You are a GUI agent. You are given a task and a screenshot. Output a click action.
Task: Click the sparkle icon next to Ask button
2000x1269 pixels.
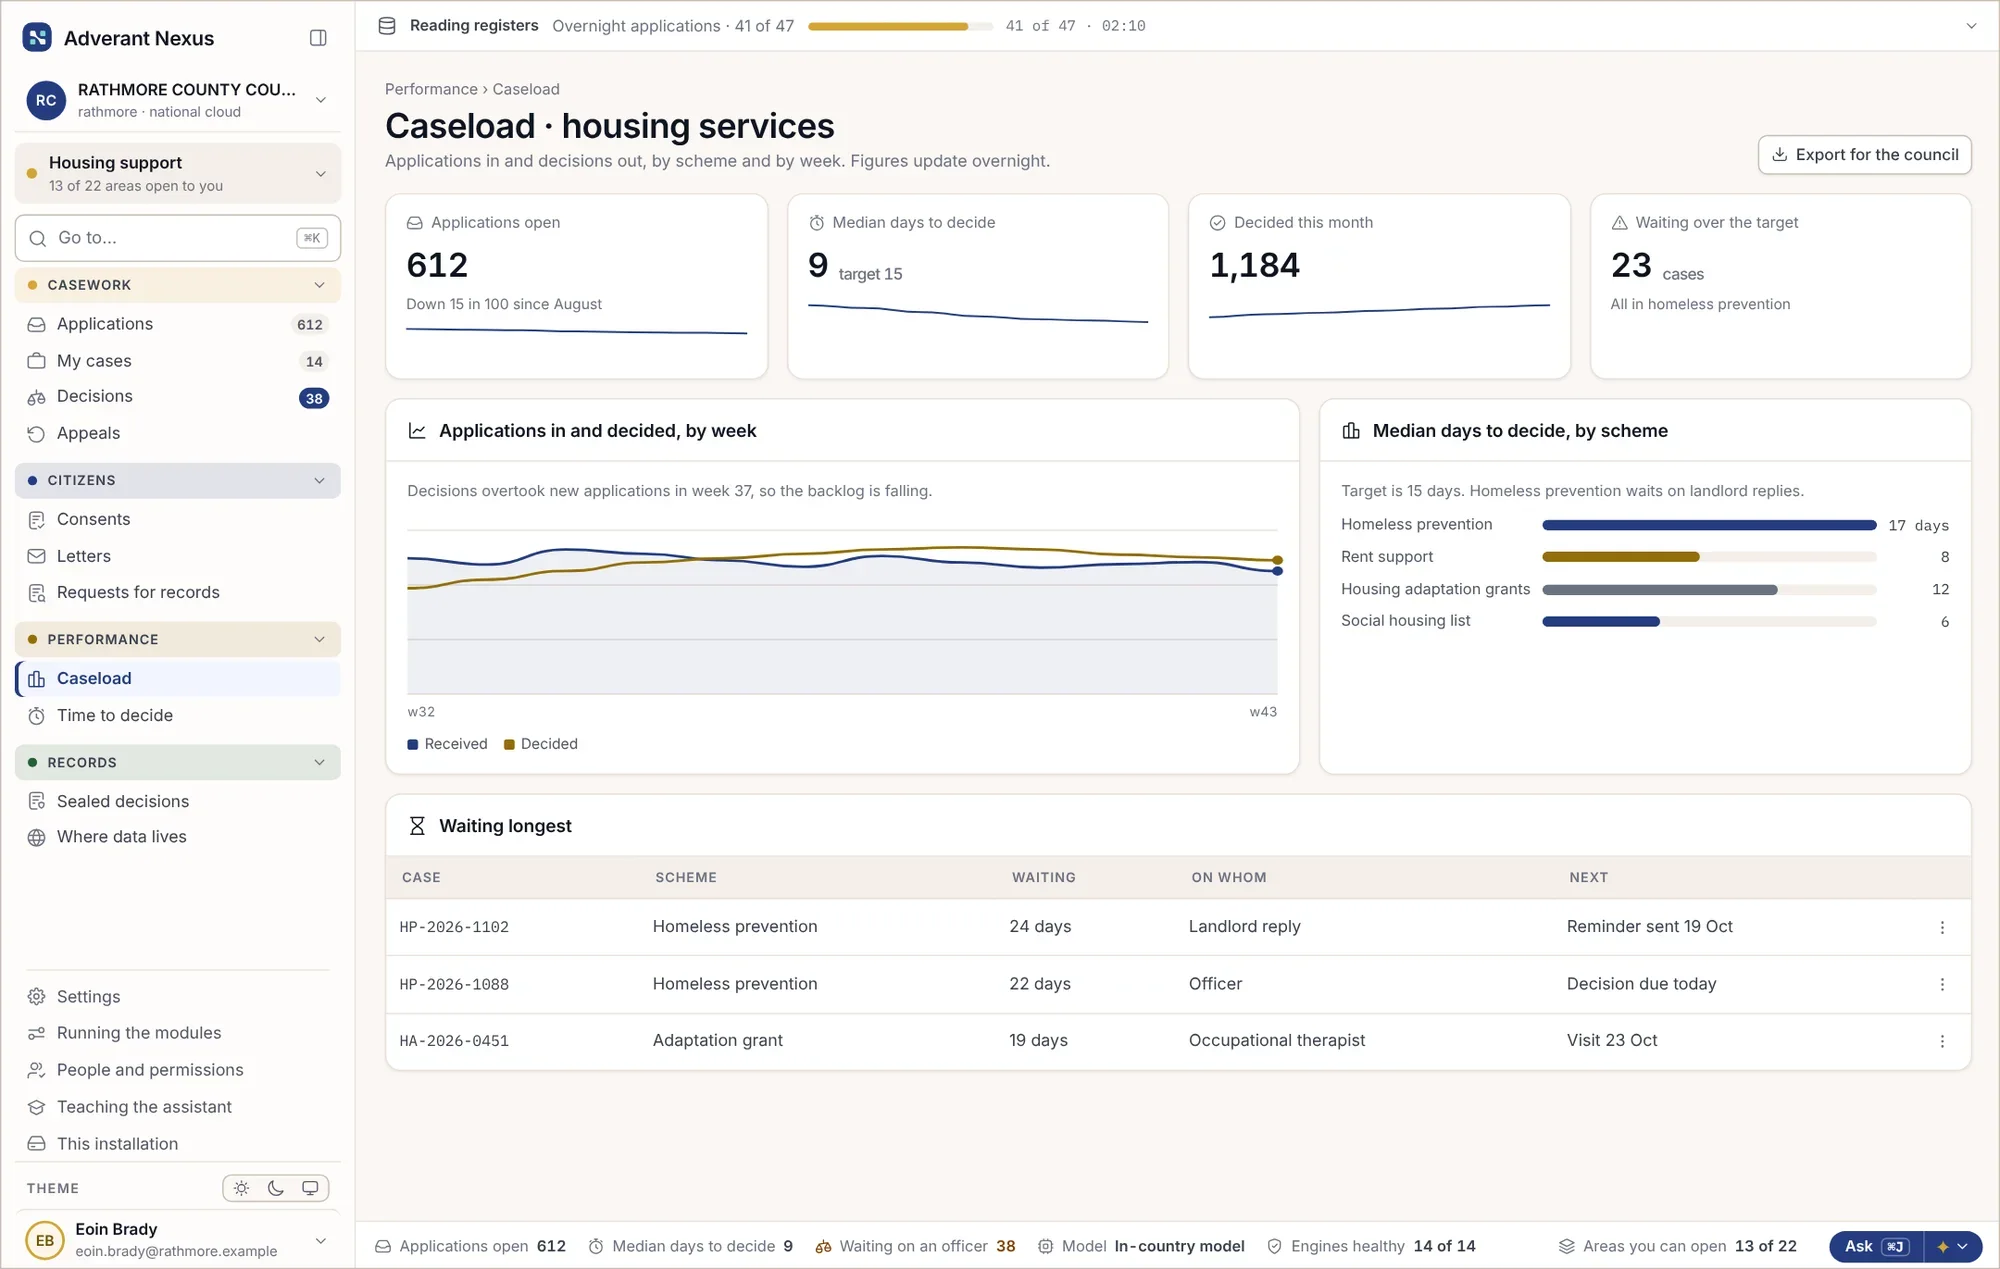point(1942,1246)
